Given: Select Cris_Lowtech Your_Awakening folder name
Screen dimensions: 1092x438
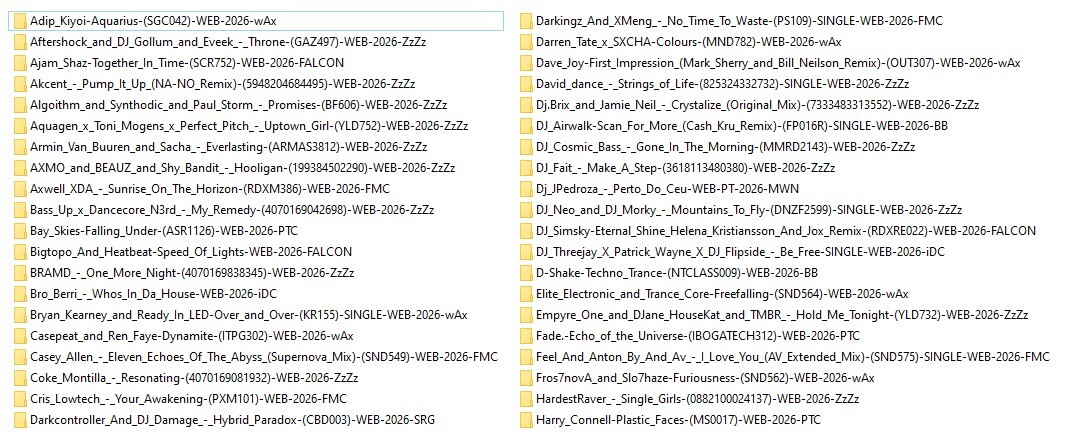Looking at the screenshot, I should (188, 399).
